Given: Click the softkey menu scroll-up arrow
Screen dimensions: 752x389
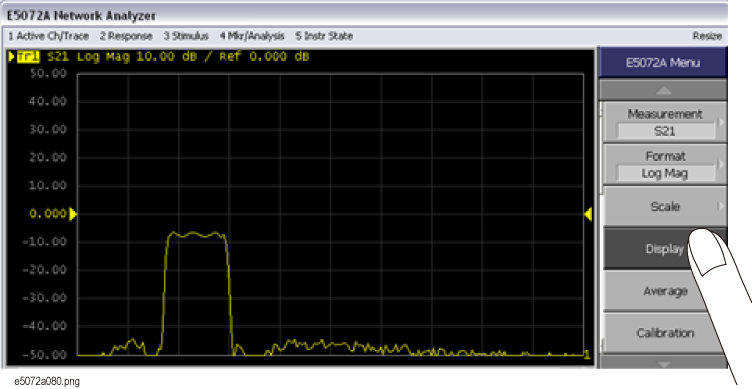Looking at the screenshot, I should 664,90.
